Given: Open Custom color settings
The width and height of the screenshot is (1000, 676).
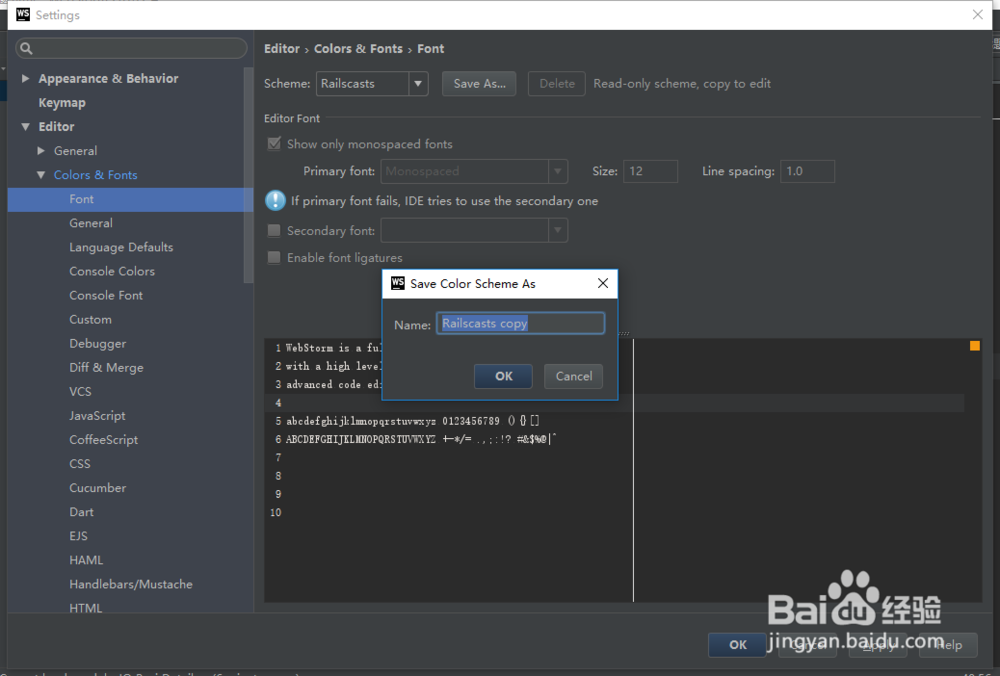Looking at the screenshot, I should click(91, 320).
